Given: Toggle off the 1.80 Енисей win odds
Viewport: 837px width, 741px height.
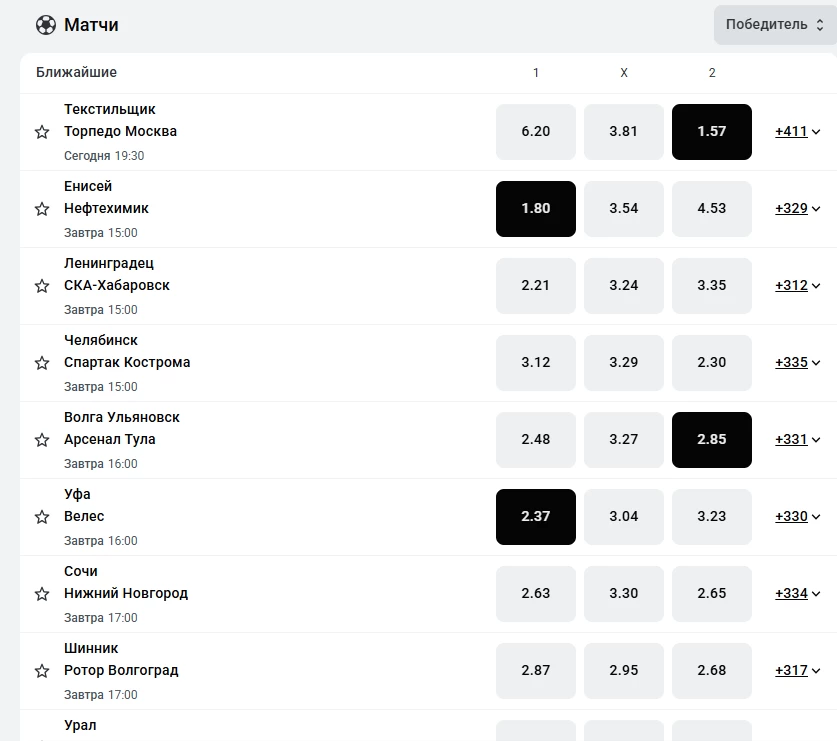Looking at the screenshot, I should (535, 209).
